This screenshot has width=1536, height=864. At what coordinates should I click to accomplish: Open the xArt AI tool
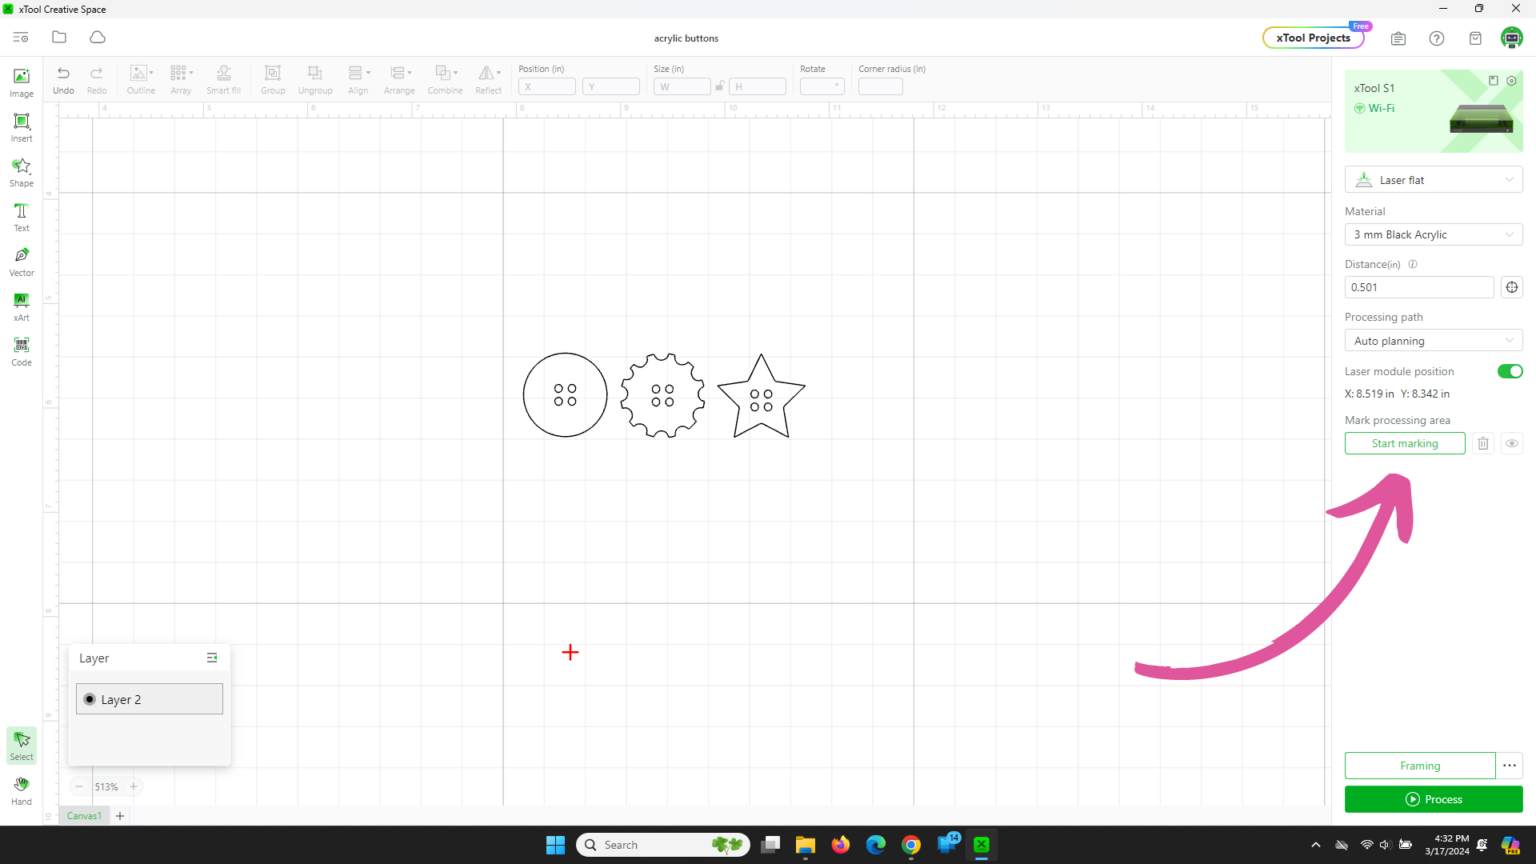(21, 307)
